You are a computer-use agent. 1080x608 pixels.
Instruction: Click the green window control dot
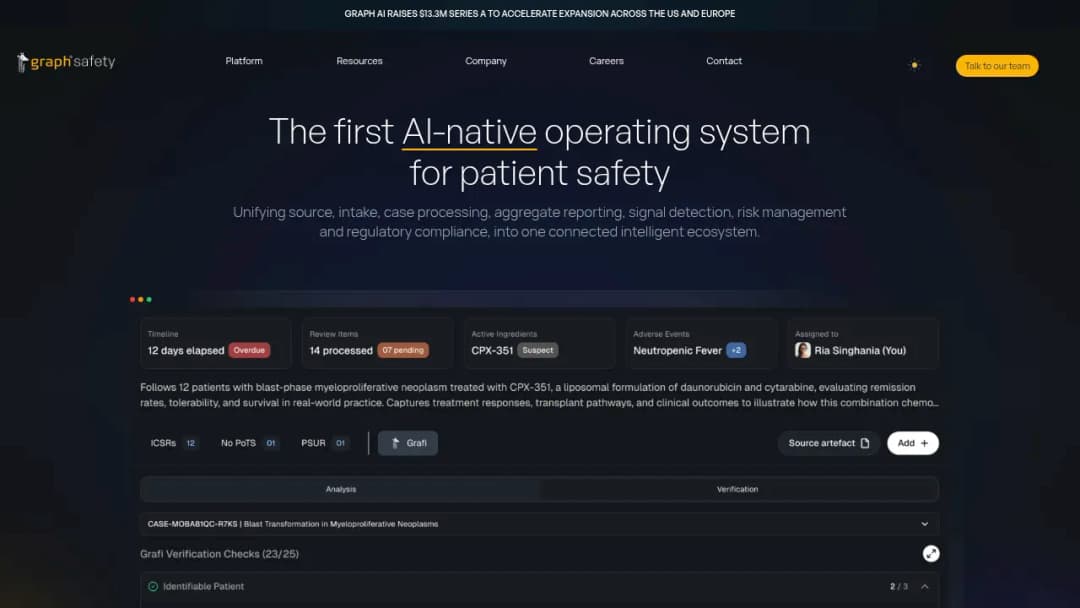(149, 300)
